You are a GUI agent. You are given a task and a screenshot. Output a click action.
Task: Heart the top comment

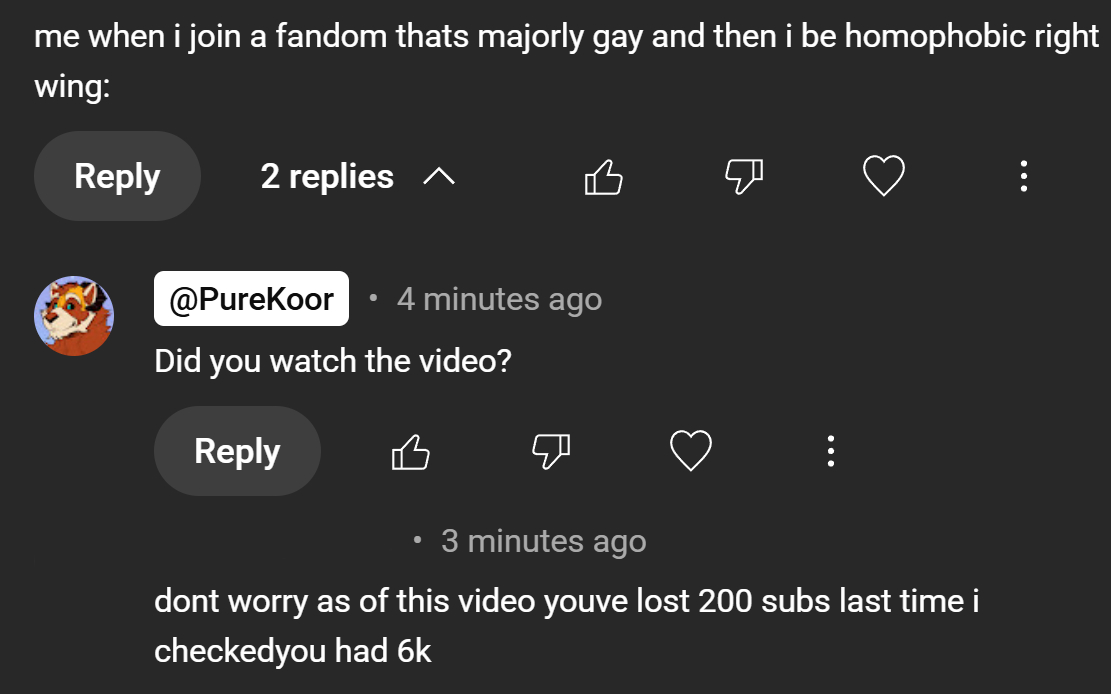tap(884, 175)
